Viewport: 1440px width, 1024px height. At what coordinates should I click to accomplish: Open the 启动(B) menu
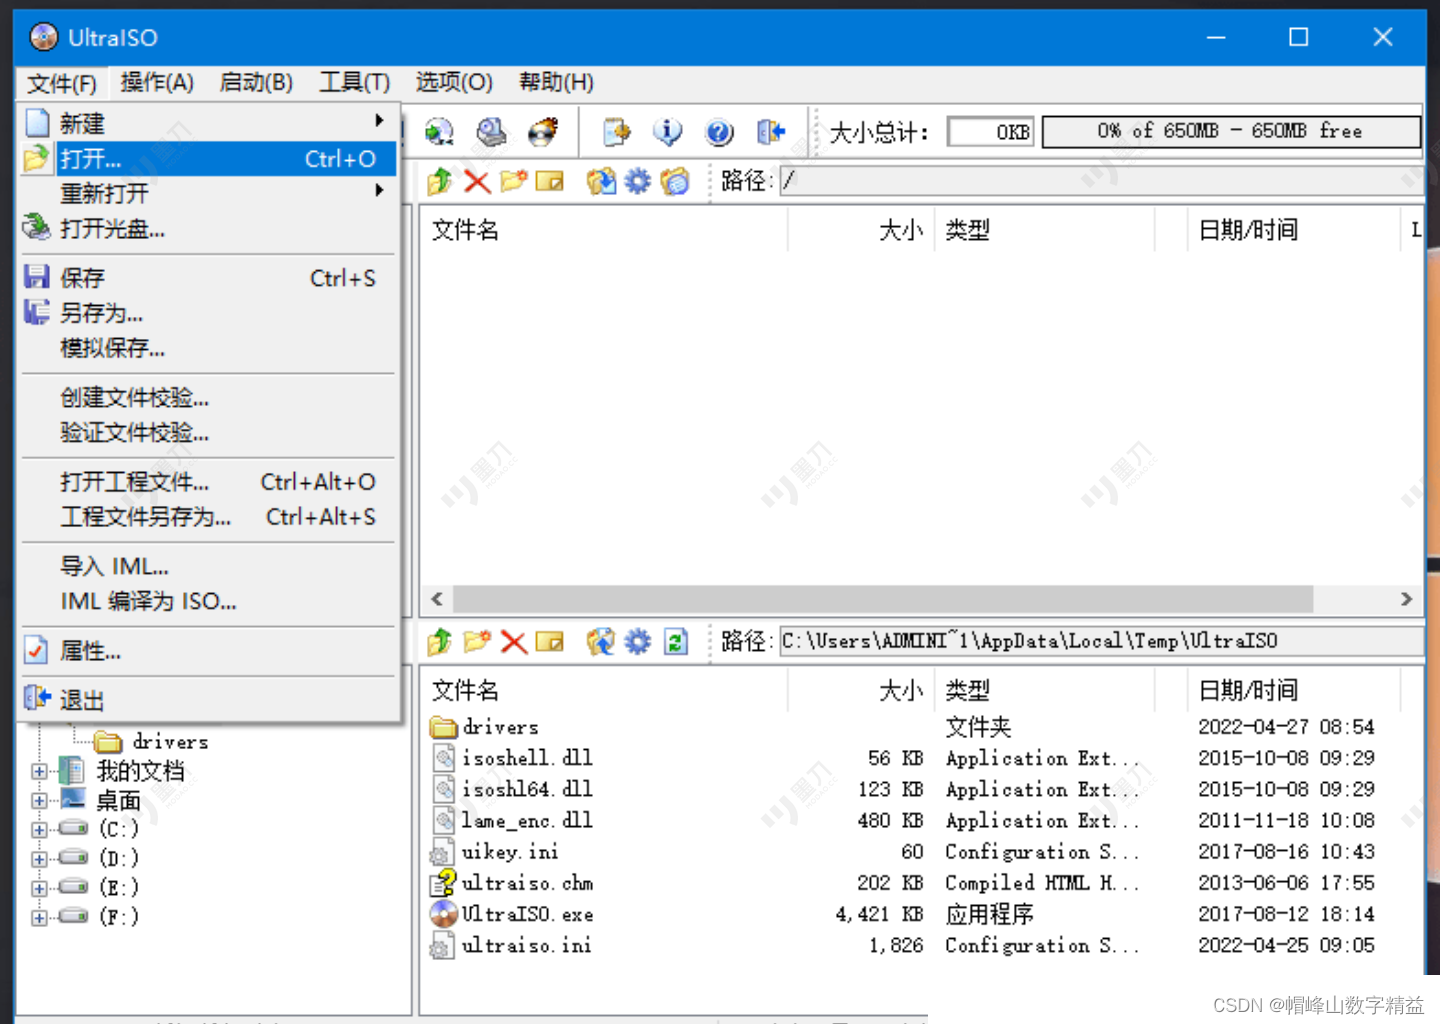click(256, 82)
